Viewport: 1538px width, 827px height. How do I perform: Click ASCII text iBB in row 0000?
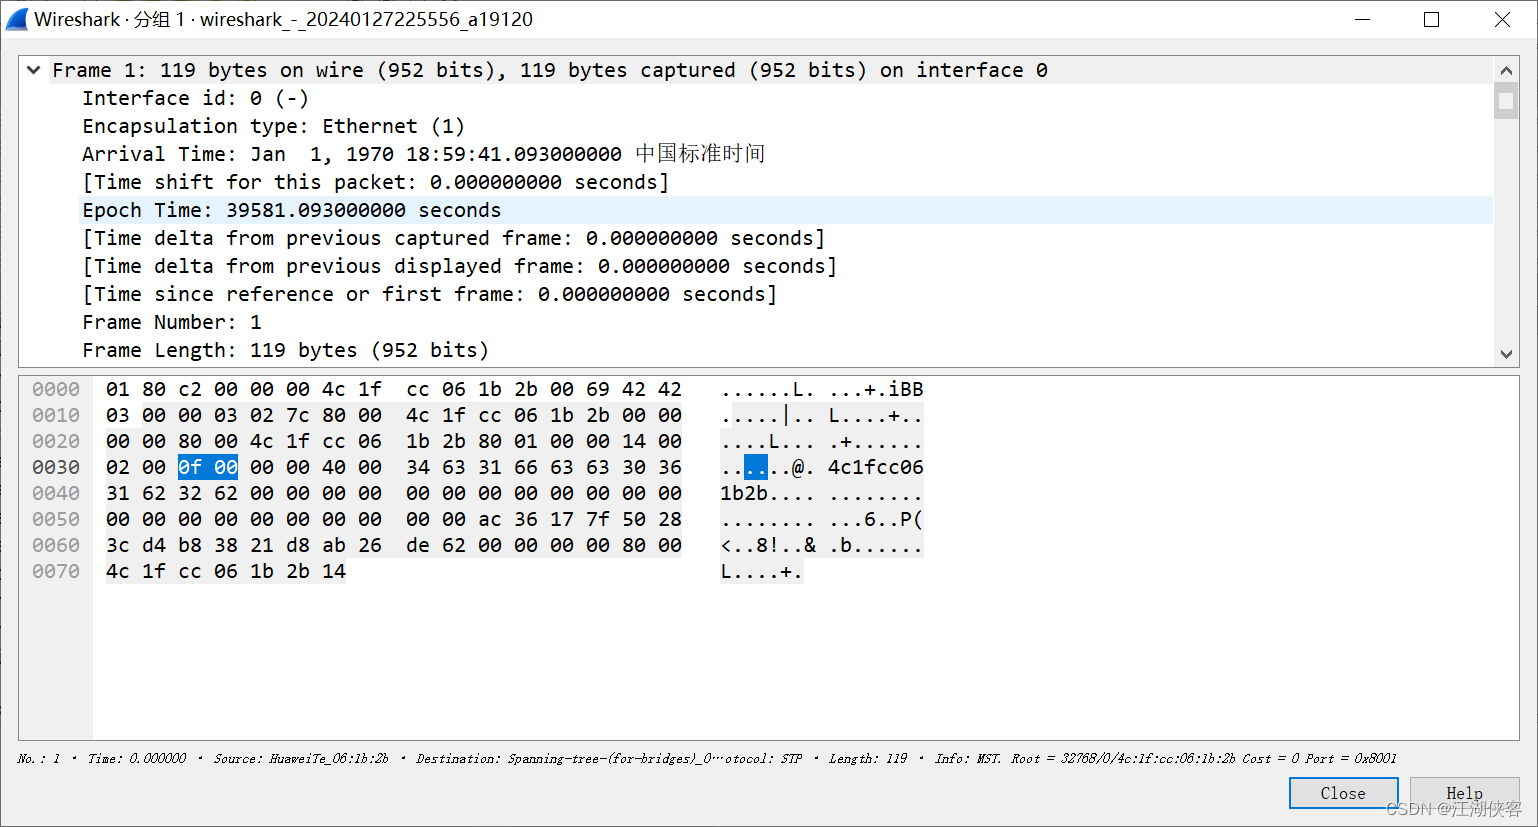906,389
